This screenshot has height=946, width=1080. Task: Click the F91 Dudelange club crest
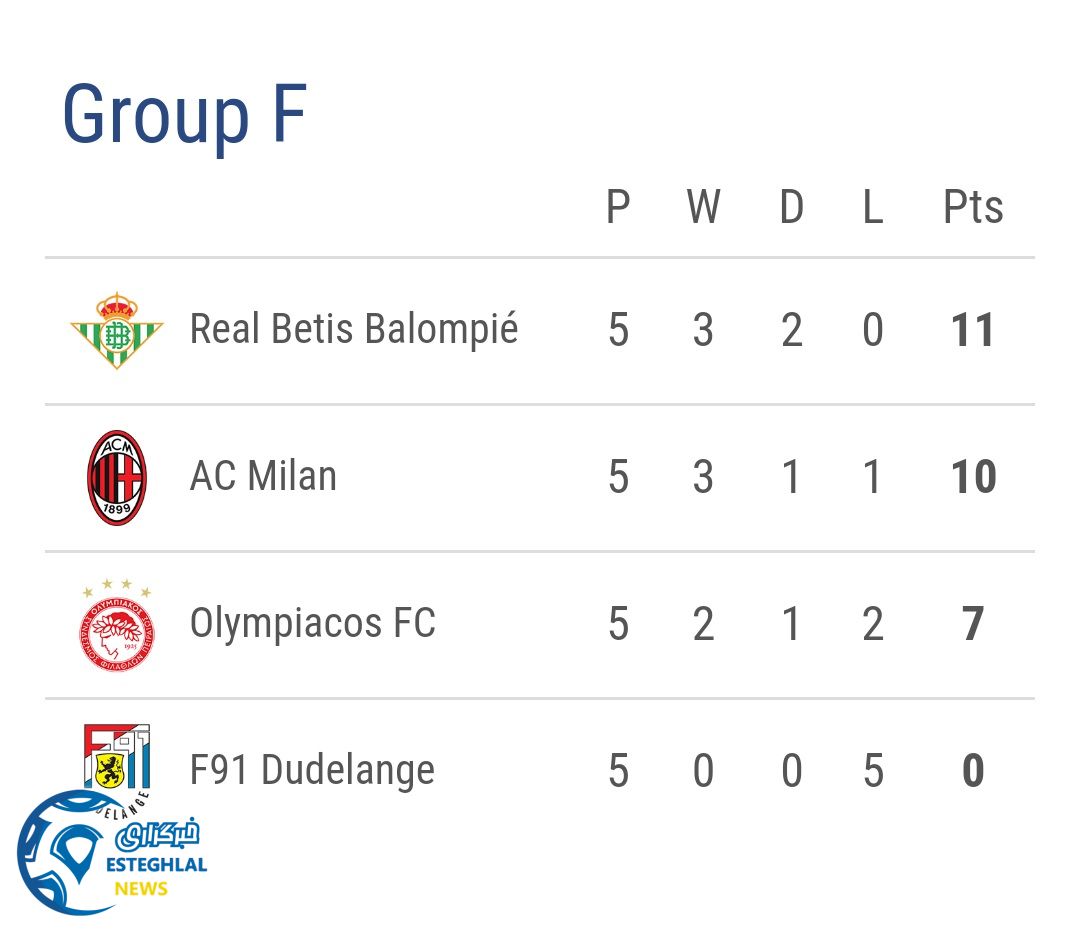click(x=117, y=758)
